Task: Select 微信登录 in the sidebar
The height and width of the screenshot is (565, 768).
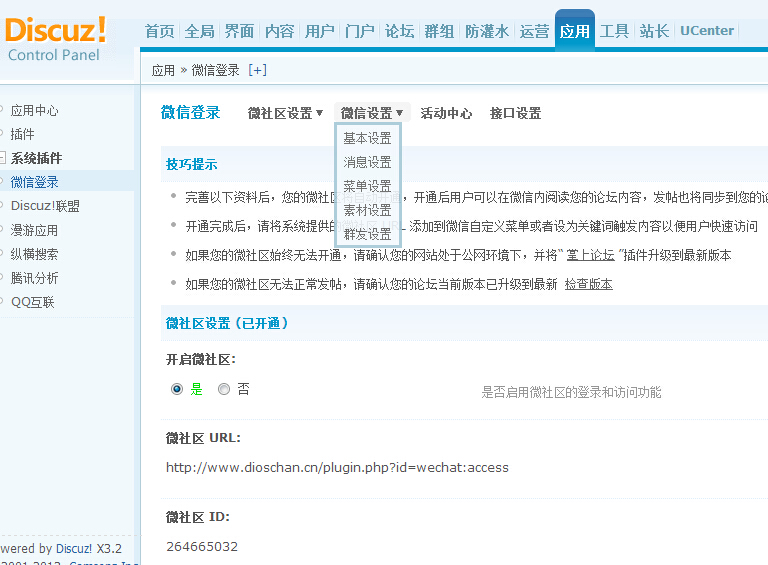Action: (x=34, y=182)
